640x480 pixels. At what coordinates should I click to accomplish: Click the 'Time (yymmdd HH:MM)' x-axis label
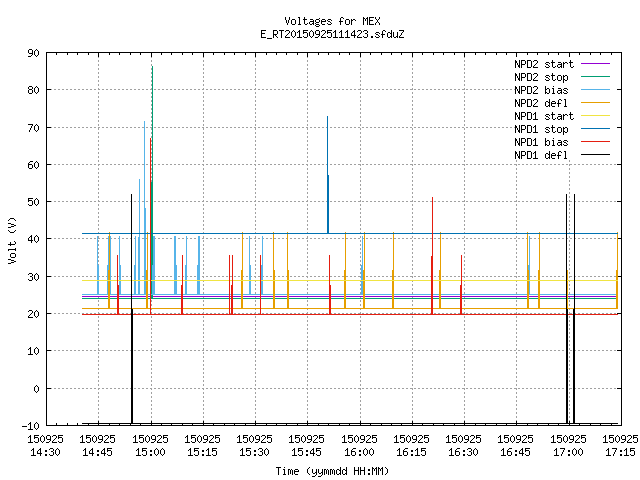(x=332, y=471)
